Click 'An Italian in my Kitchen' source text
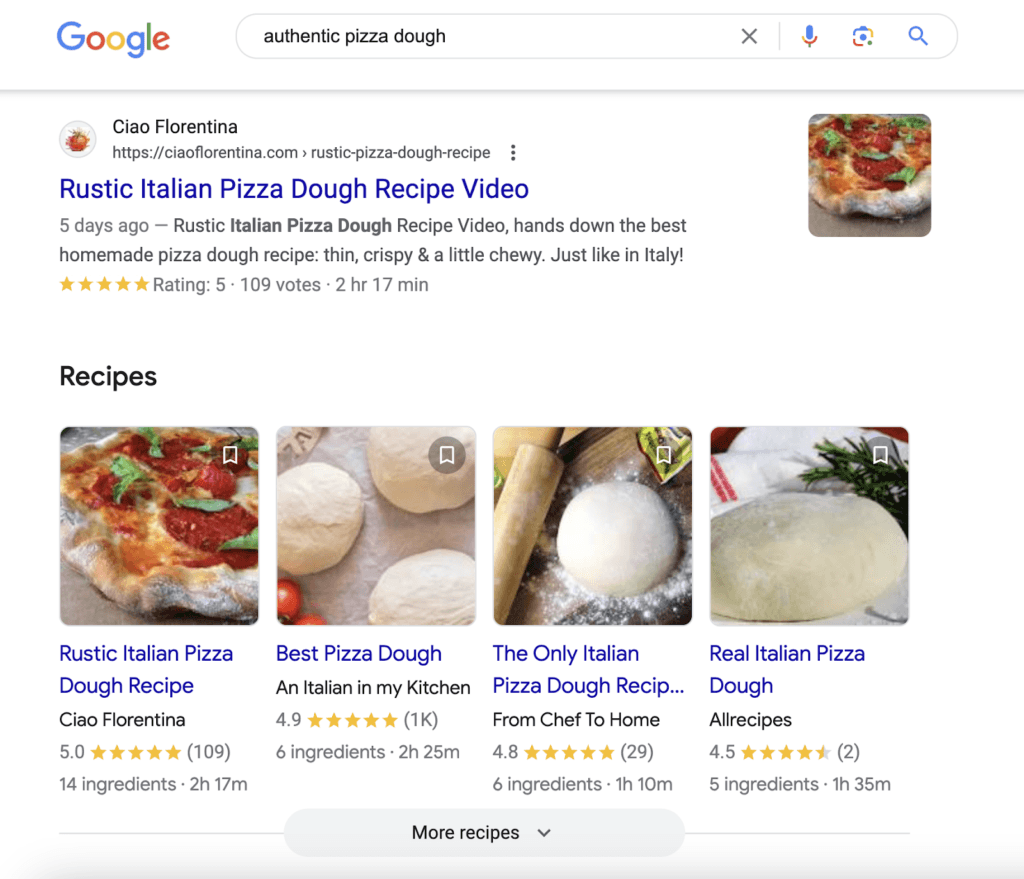The image size is (1024, 879). tap(373, 687)
